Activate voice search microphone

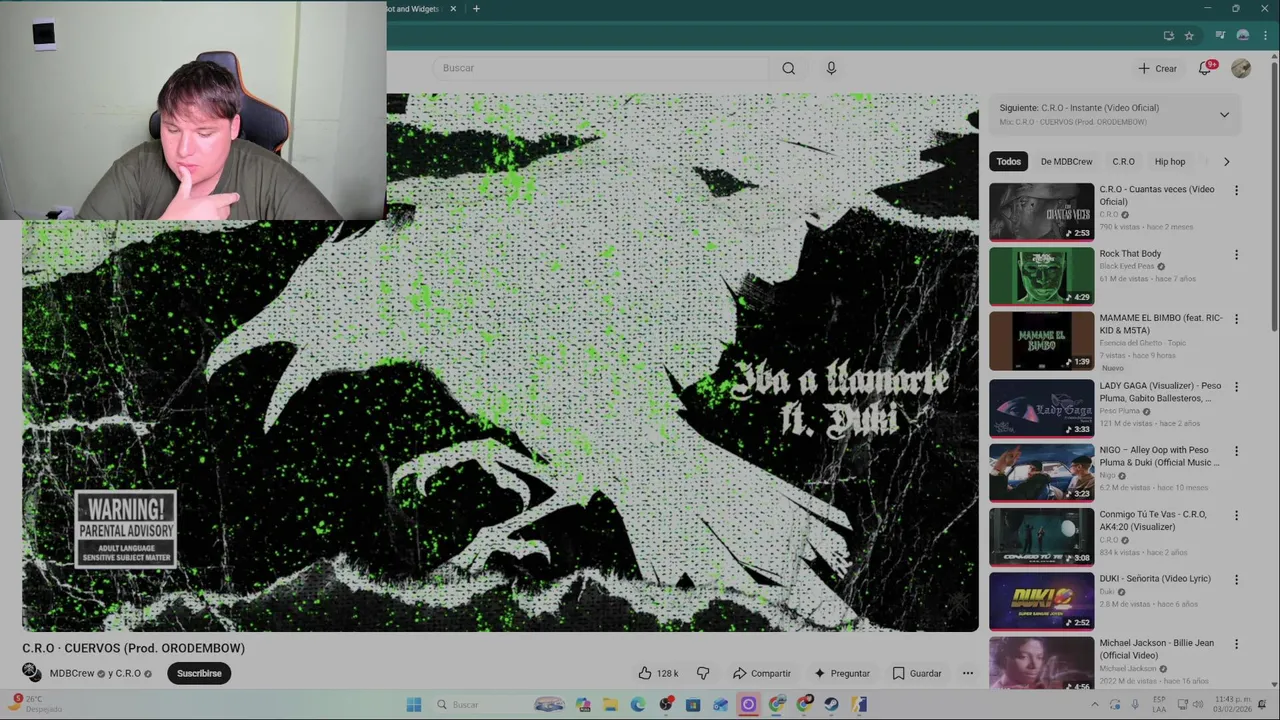pyautogui.click(x=831, y=68)
